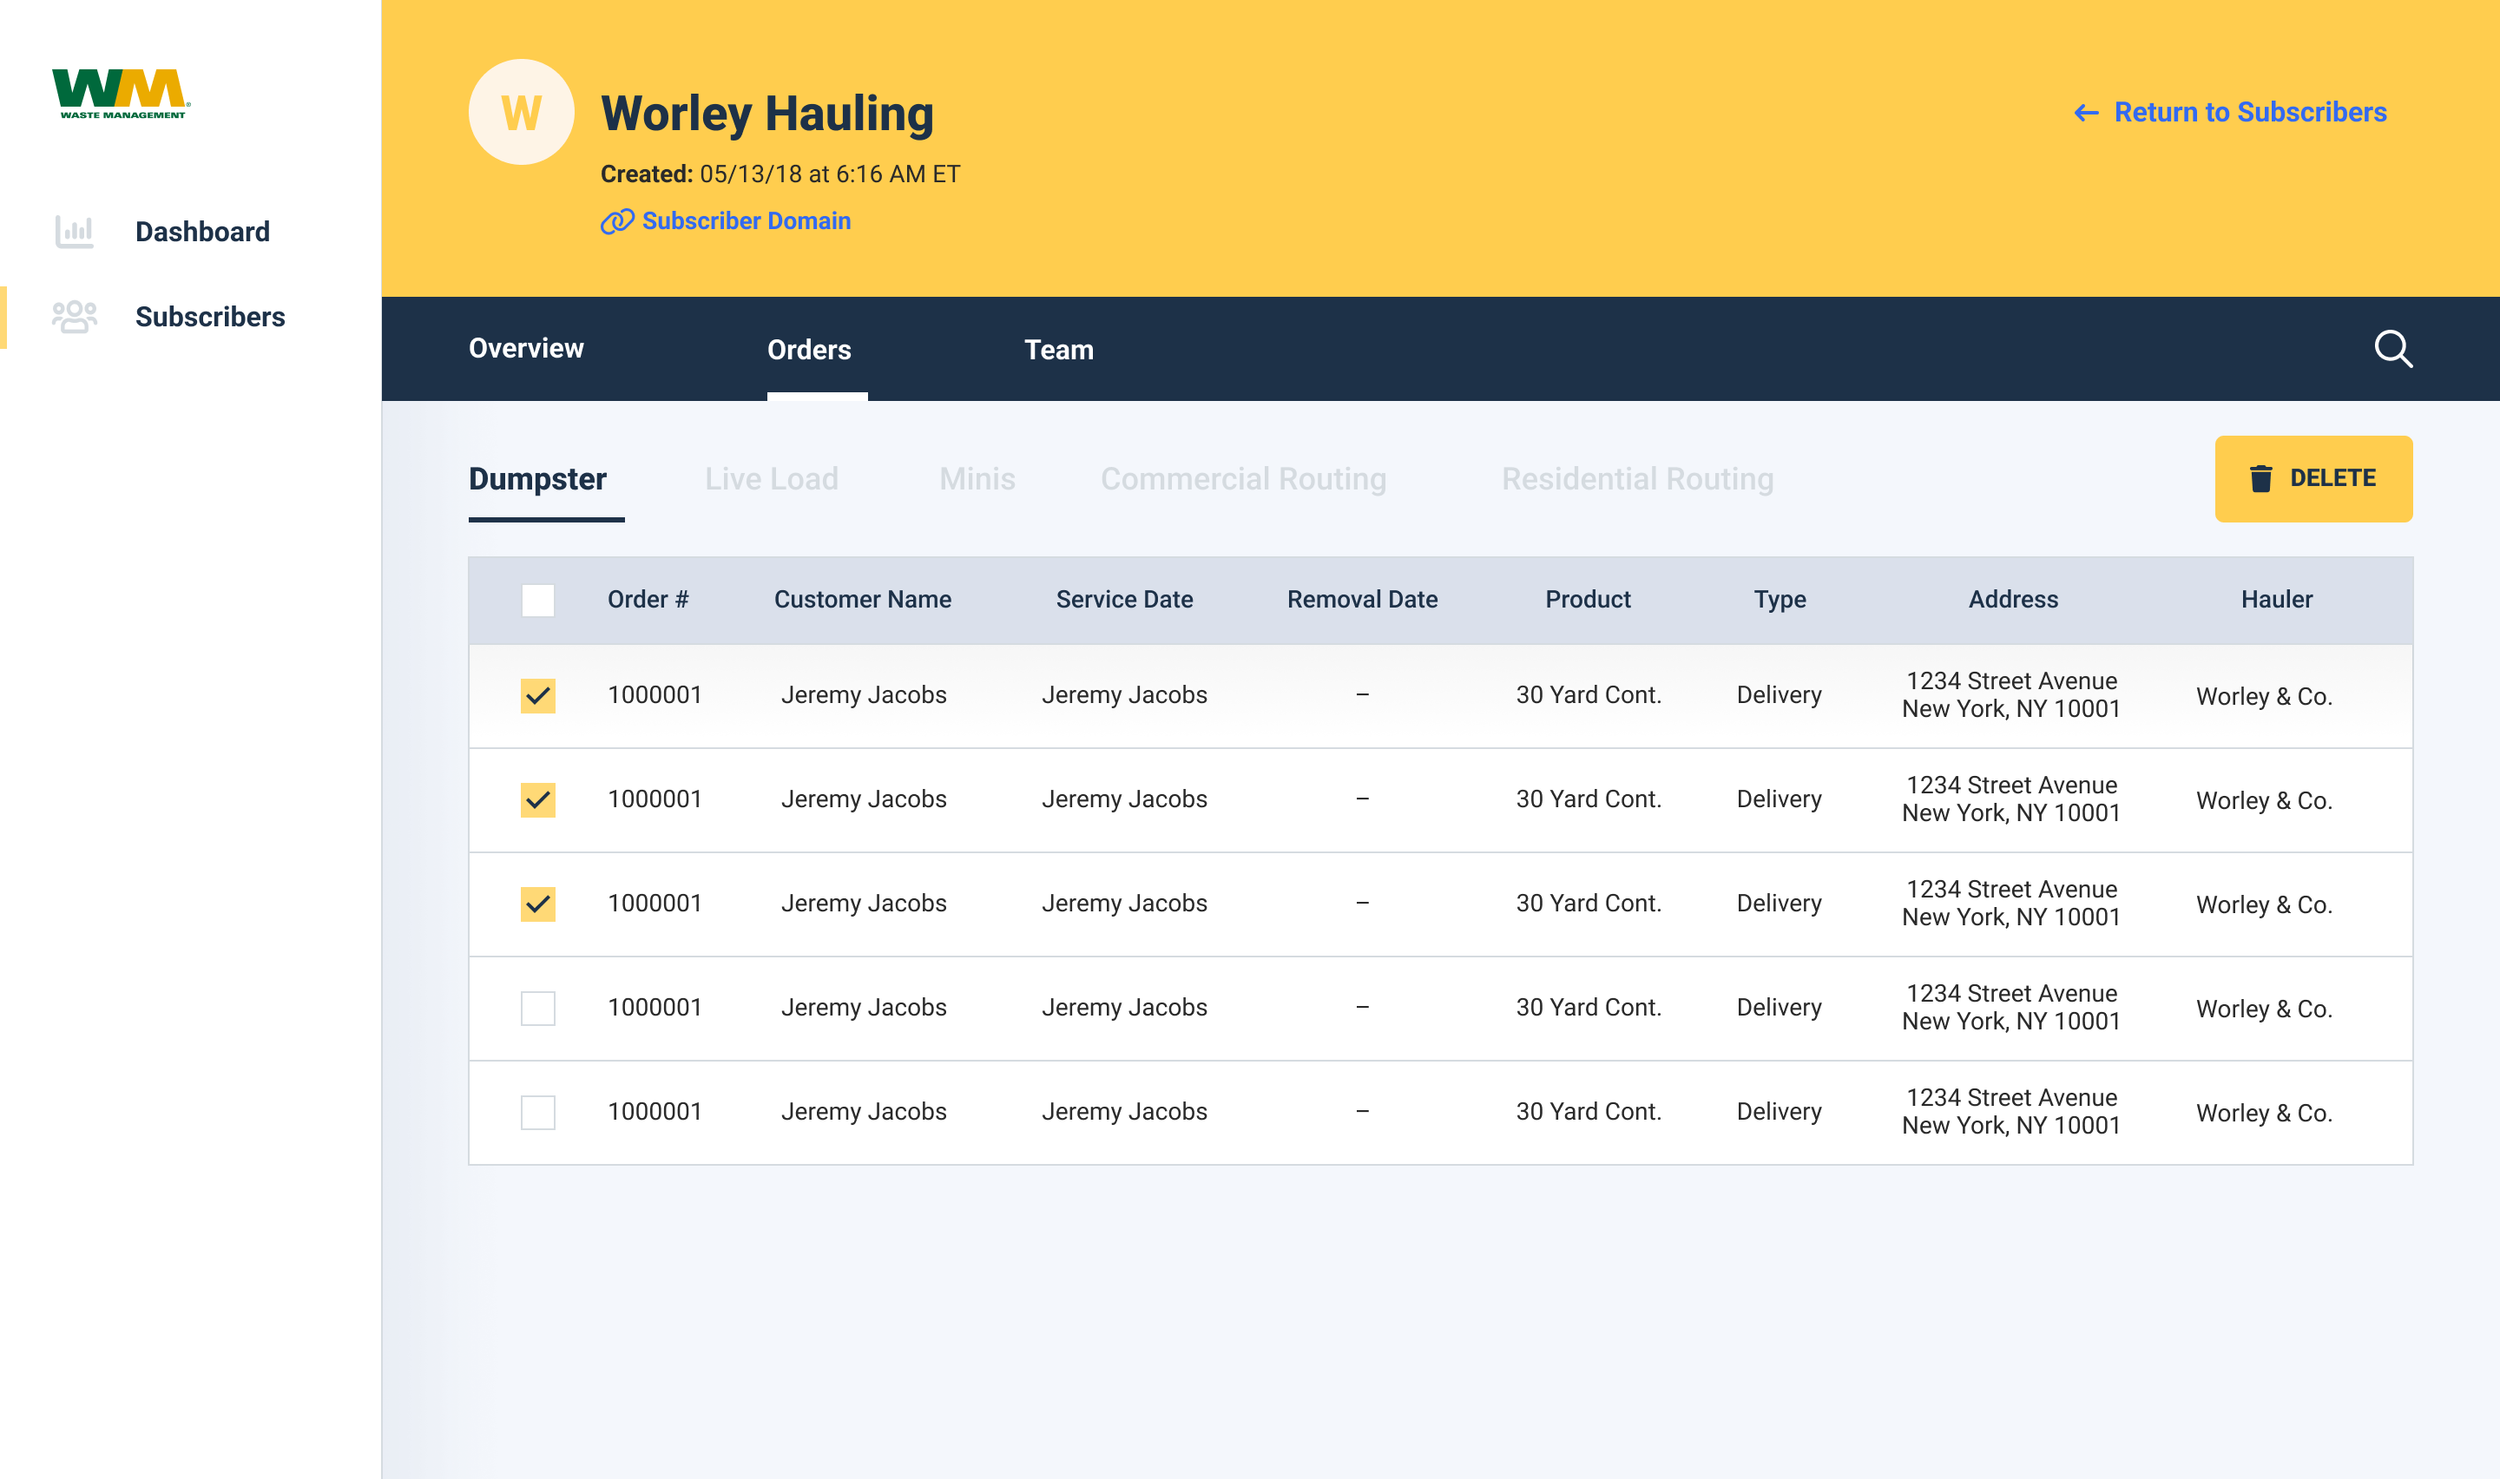This screenshot has height=1479, width=2500.
Task: Open search with the magnifier icon
Action: pyautogui.click(x=2392, y=349)
